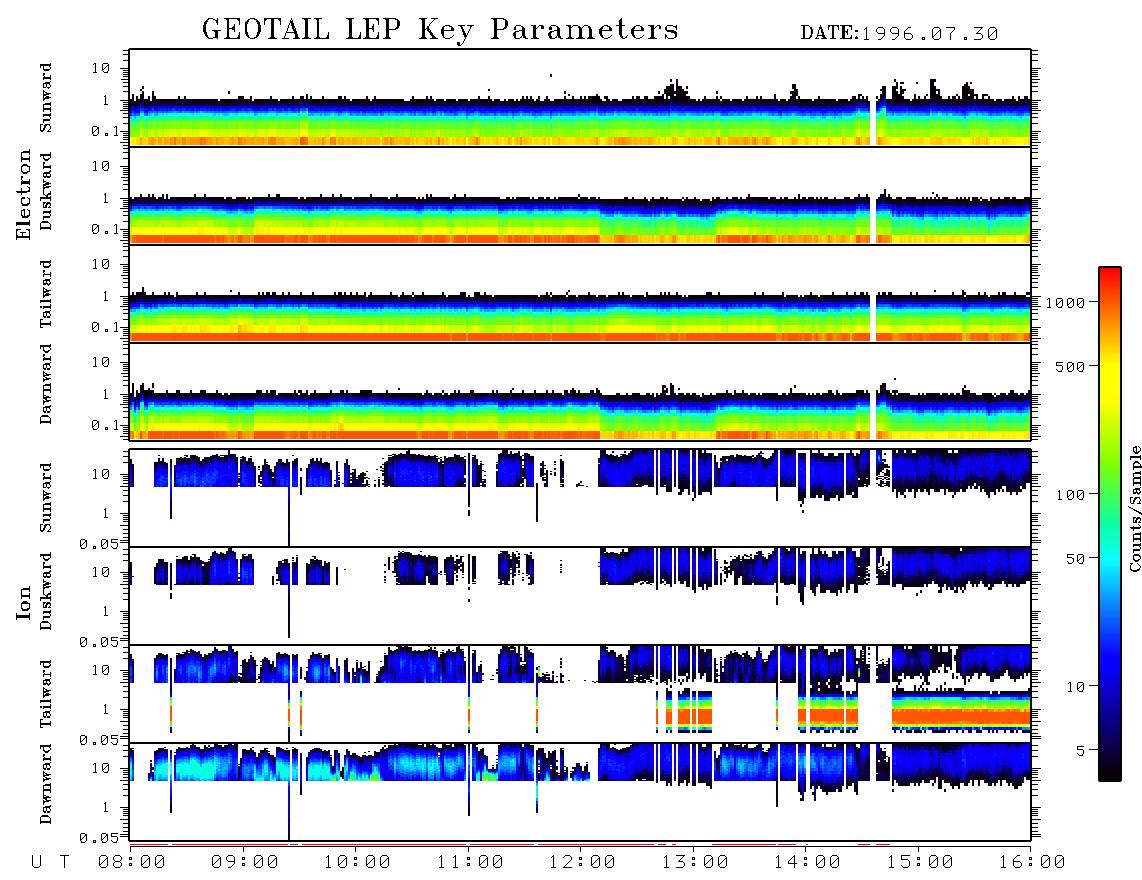Click the vertical Electron group label
This screenshot has width=1142, height=880.
[x=23, y=194]
